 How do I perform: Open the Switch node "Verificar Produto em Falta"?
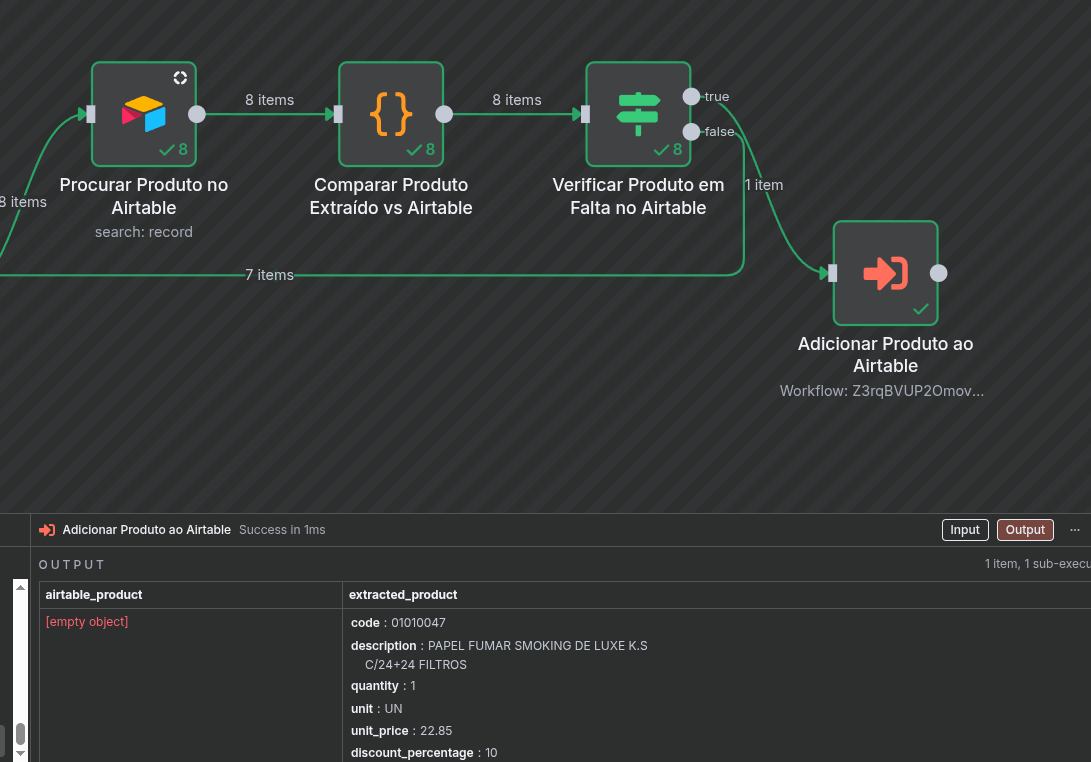click(x=638, y=113)
